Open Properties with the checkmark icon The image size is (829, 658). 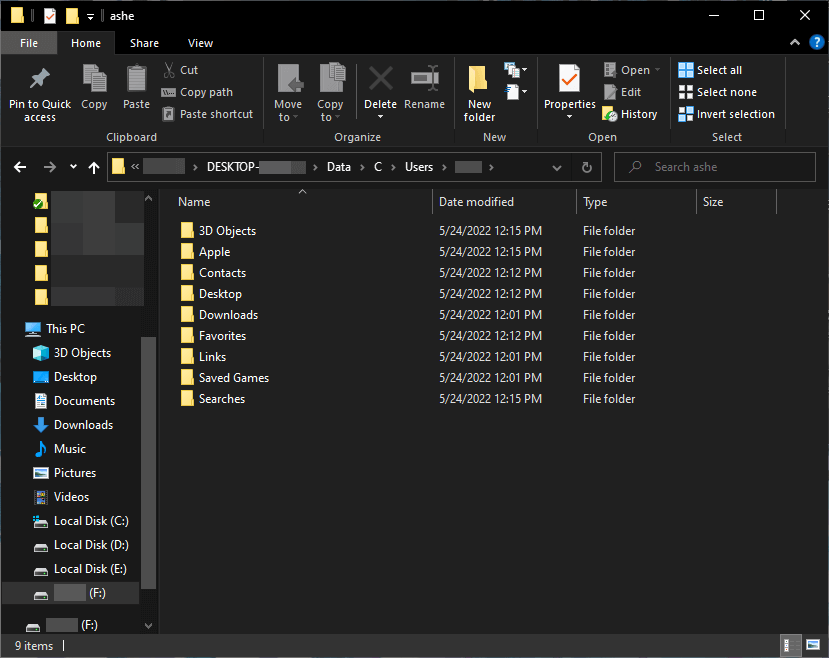point(569,80)
